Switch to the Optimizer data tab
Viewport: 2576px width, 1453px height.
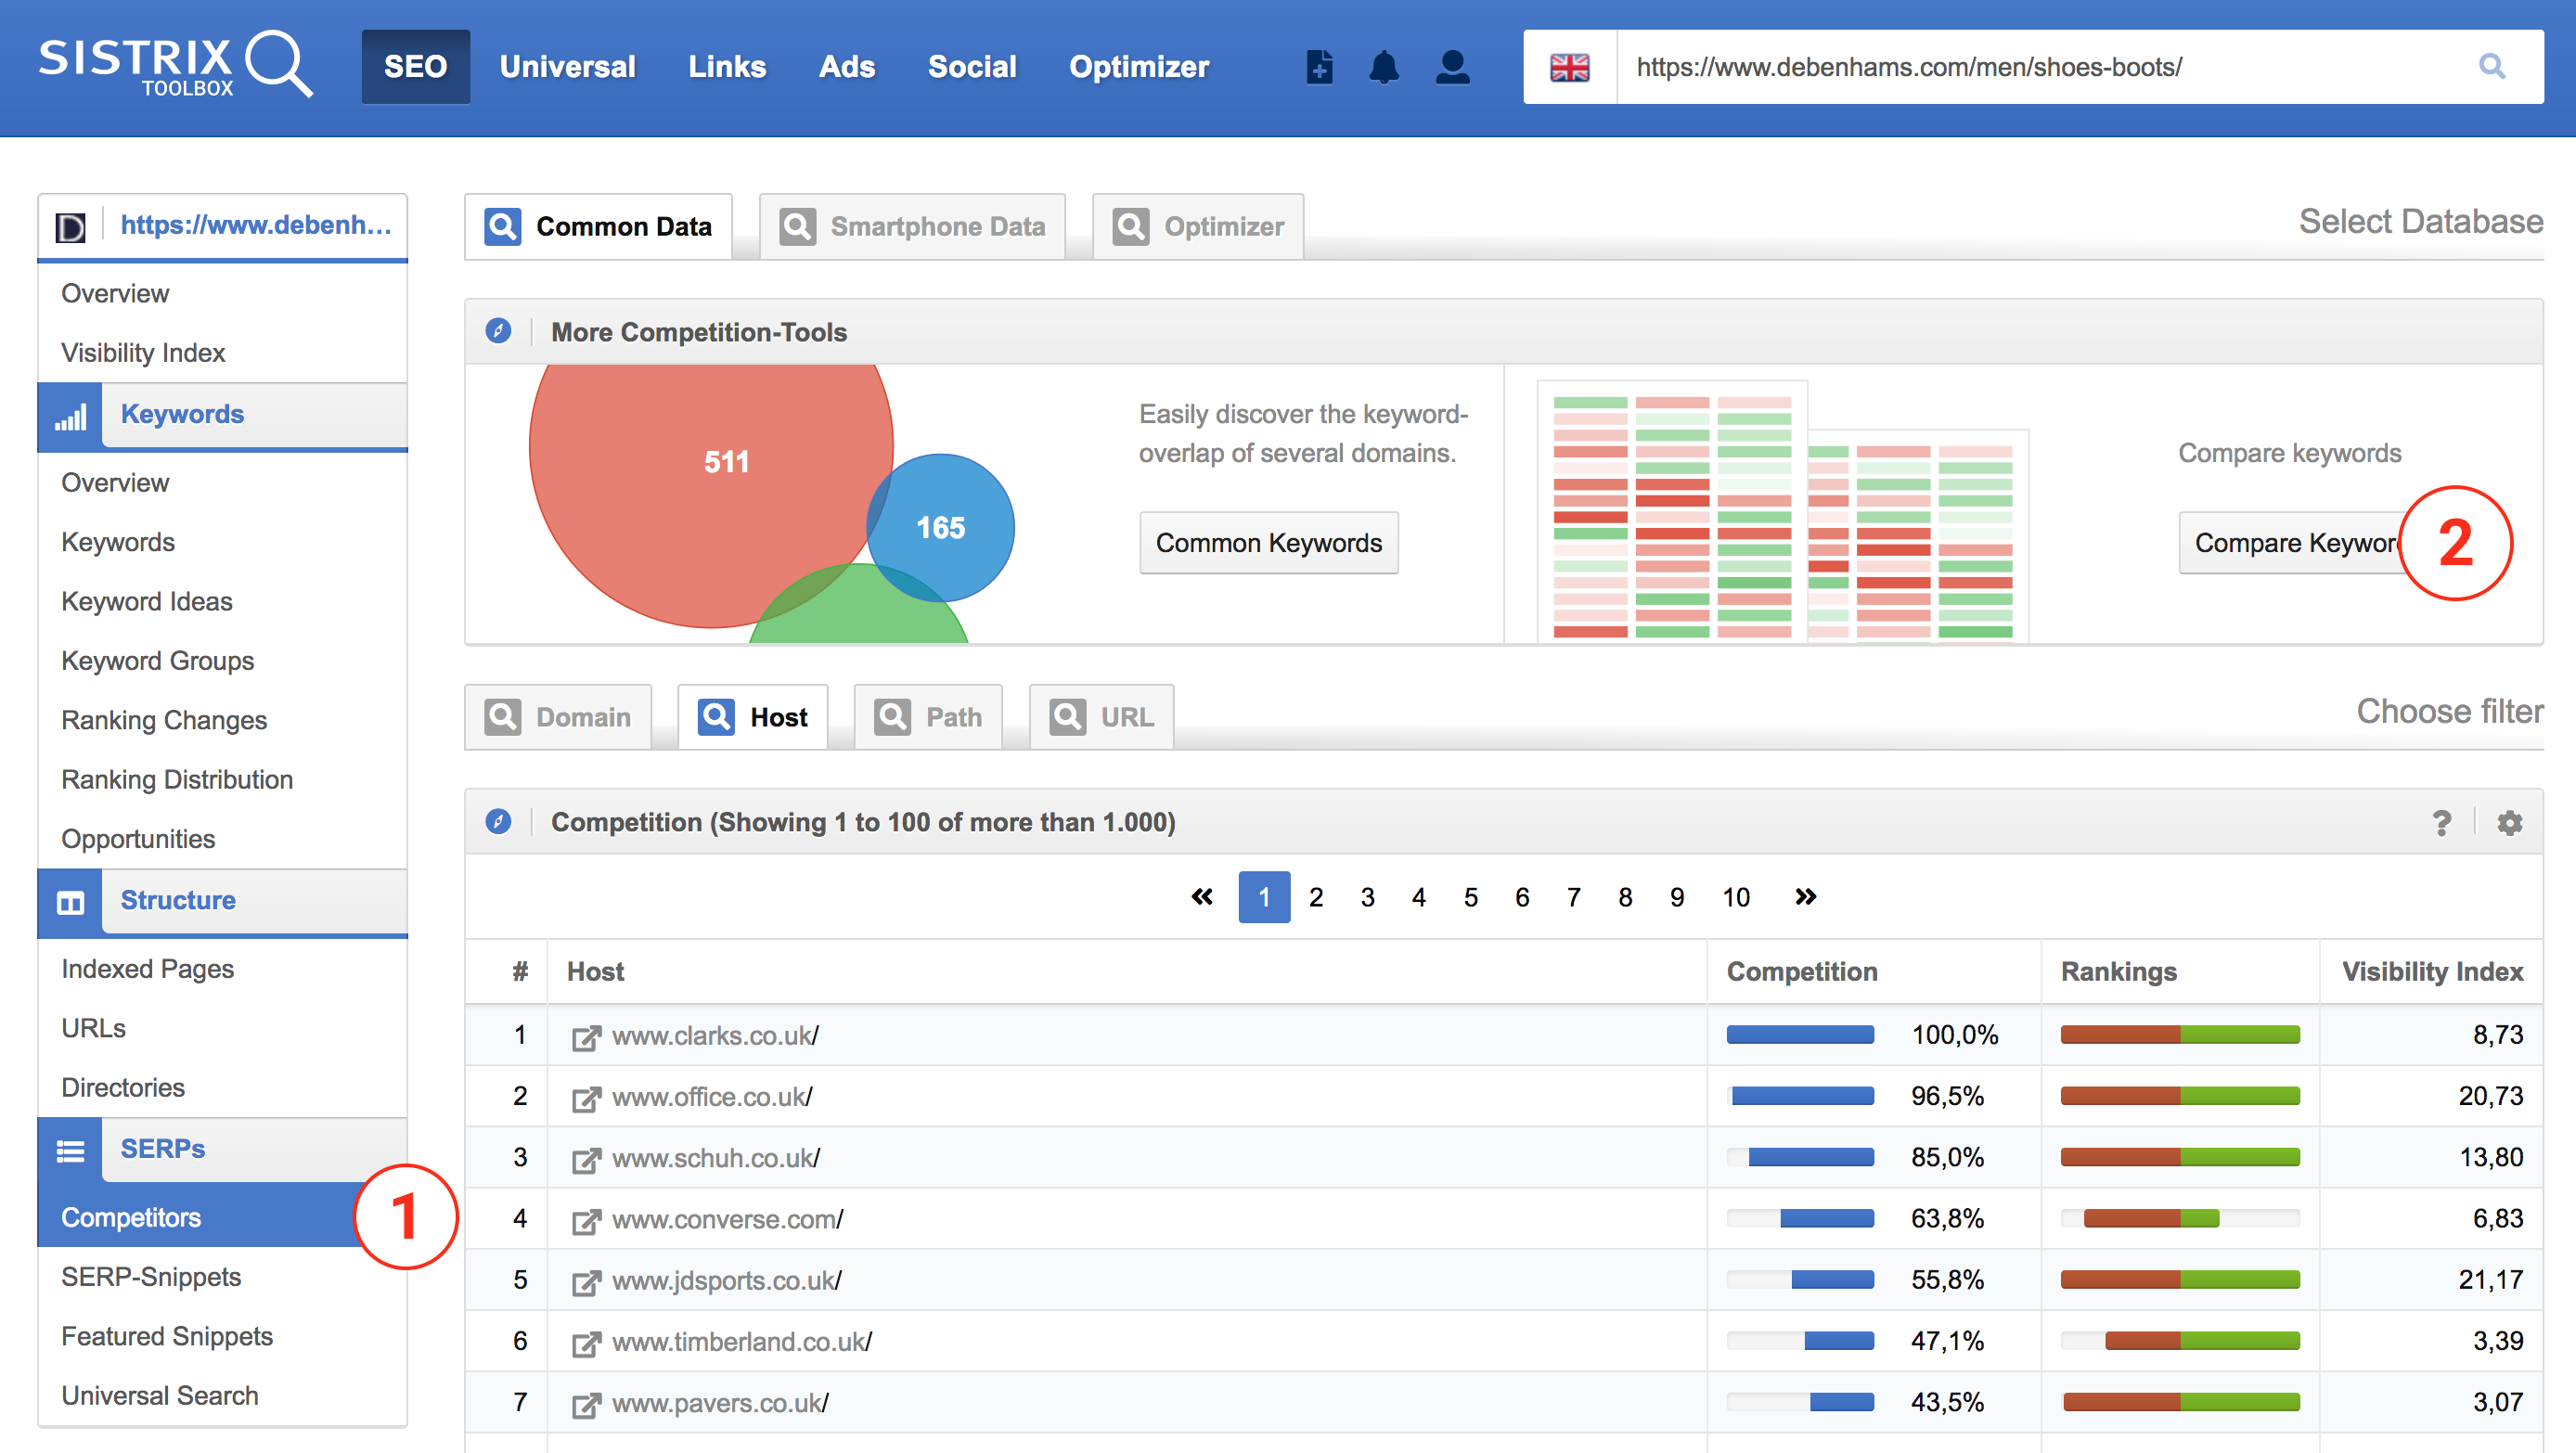[x=1198, y=226]
